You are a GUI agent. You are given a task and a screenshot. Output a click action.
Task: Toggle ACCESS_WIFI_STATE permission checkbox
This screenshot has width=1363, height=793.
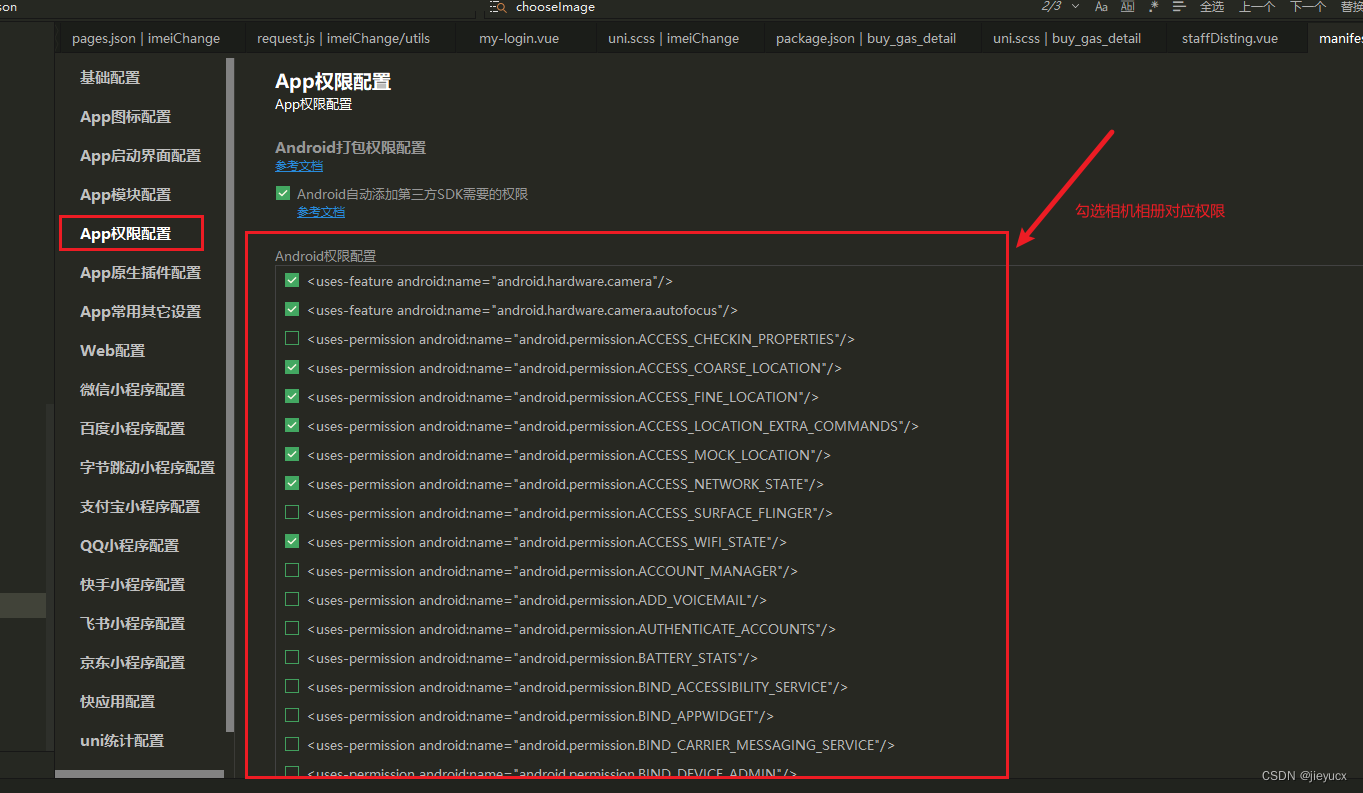[x=292, y=542]
